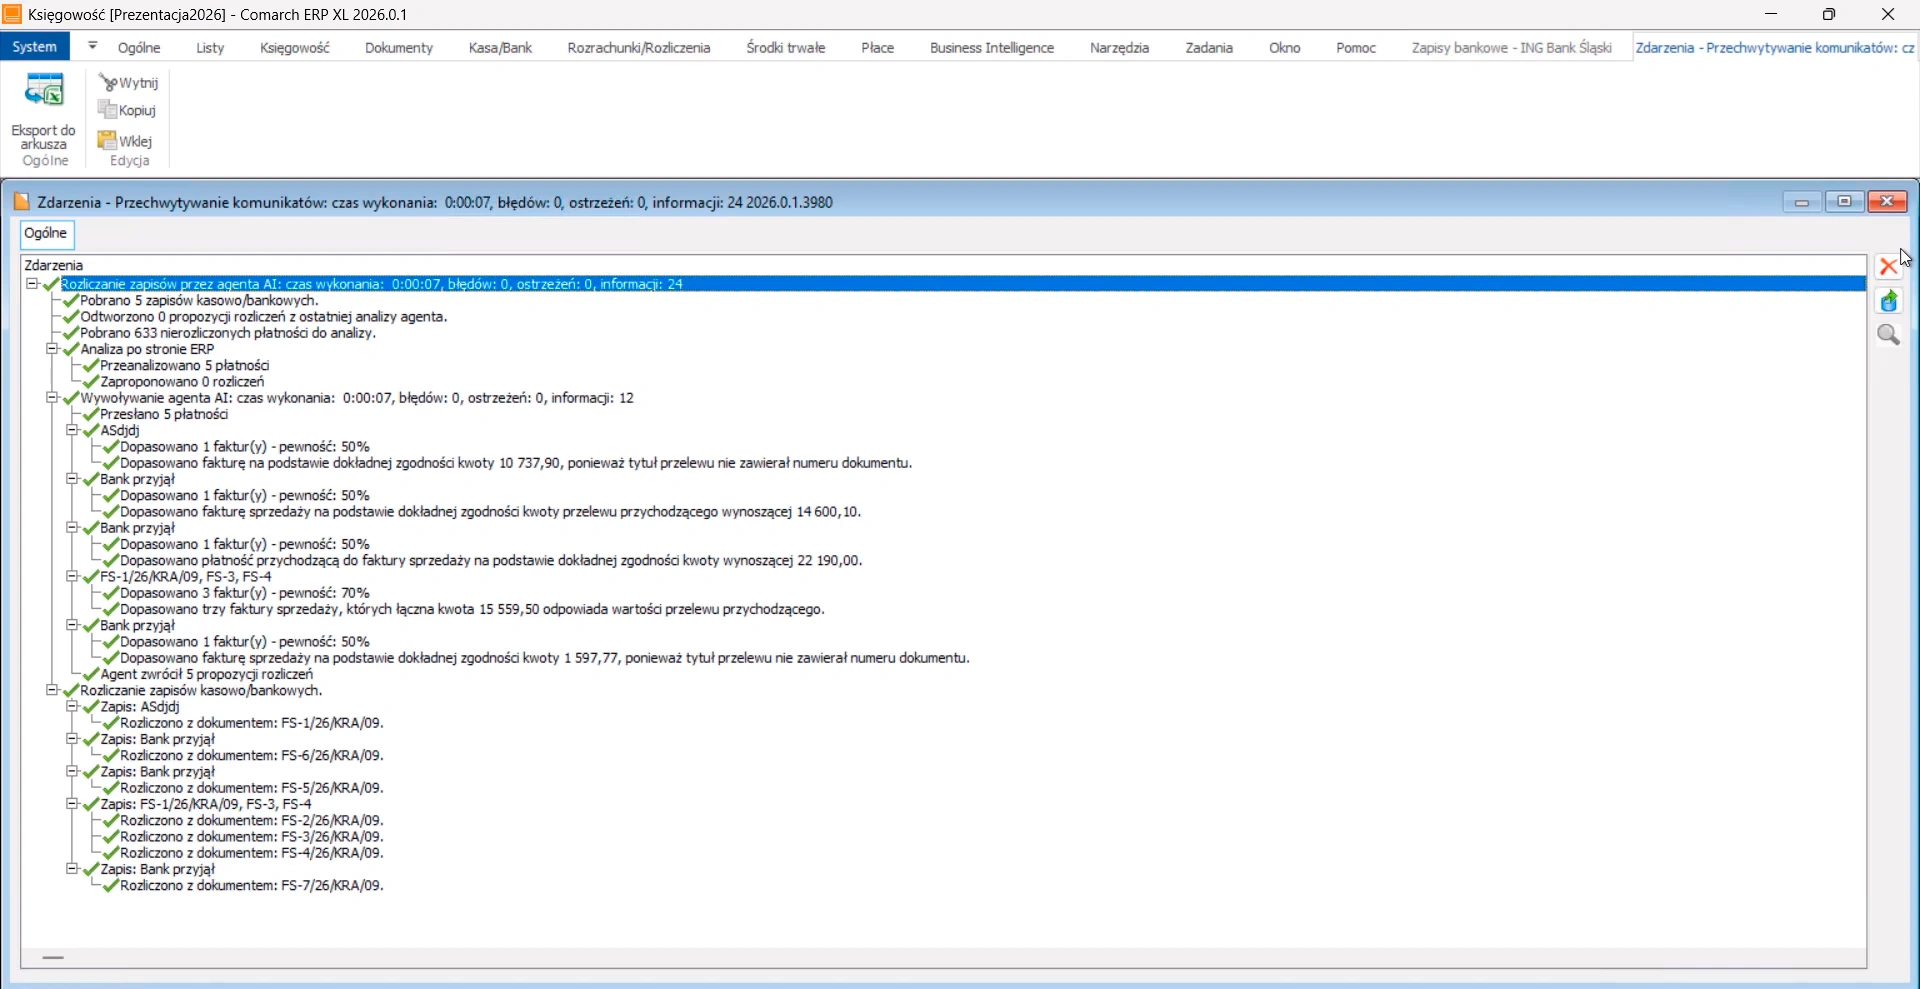Select row Agent zwrócił 5 propozycji rozliczeń
Screen dimensions: 1920x989
point(207,674)
